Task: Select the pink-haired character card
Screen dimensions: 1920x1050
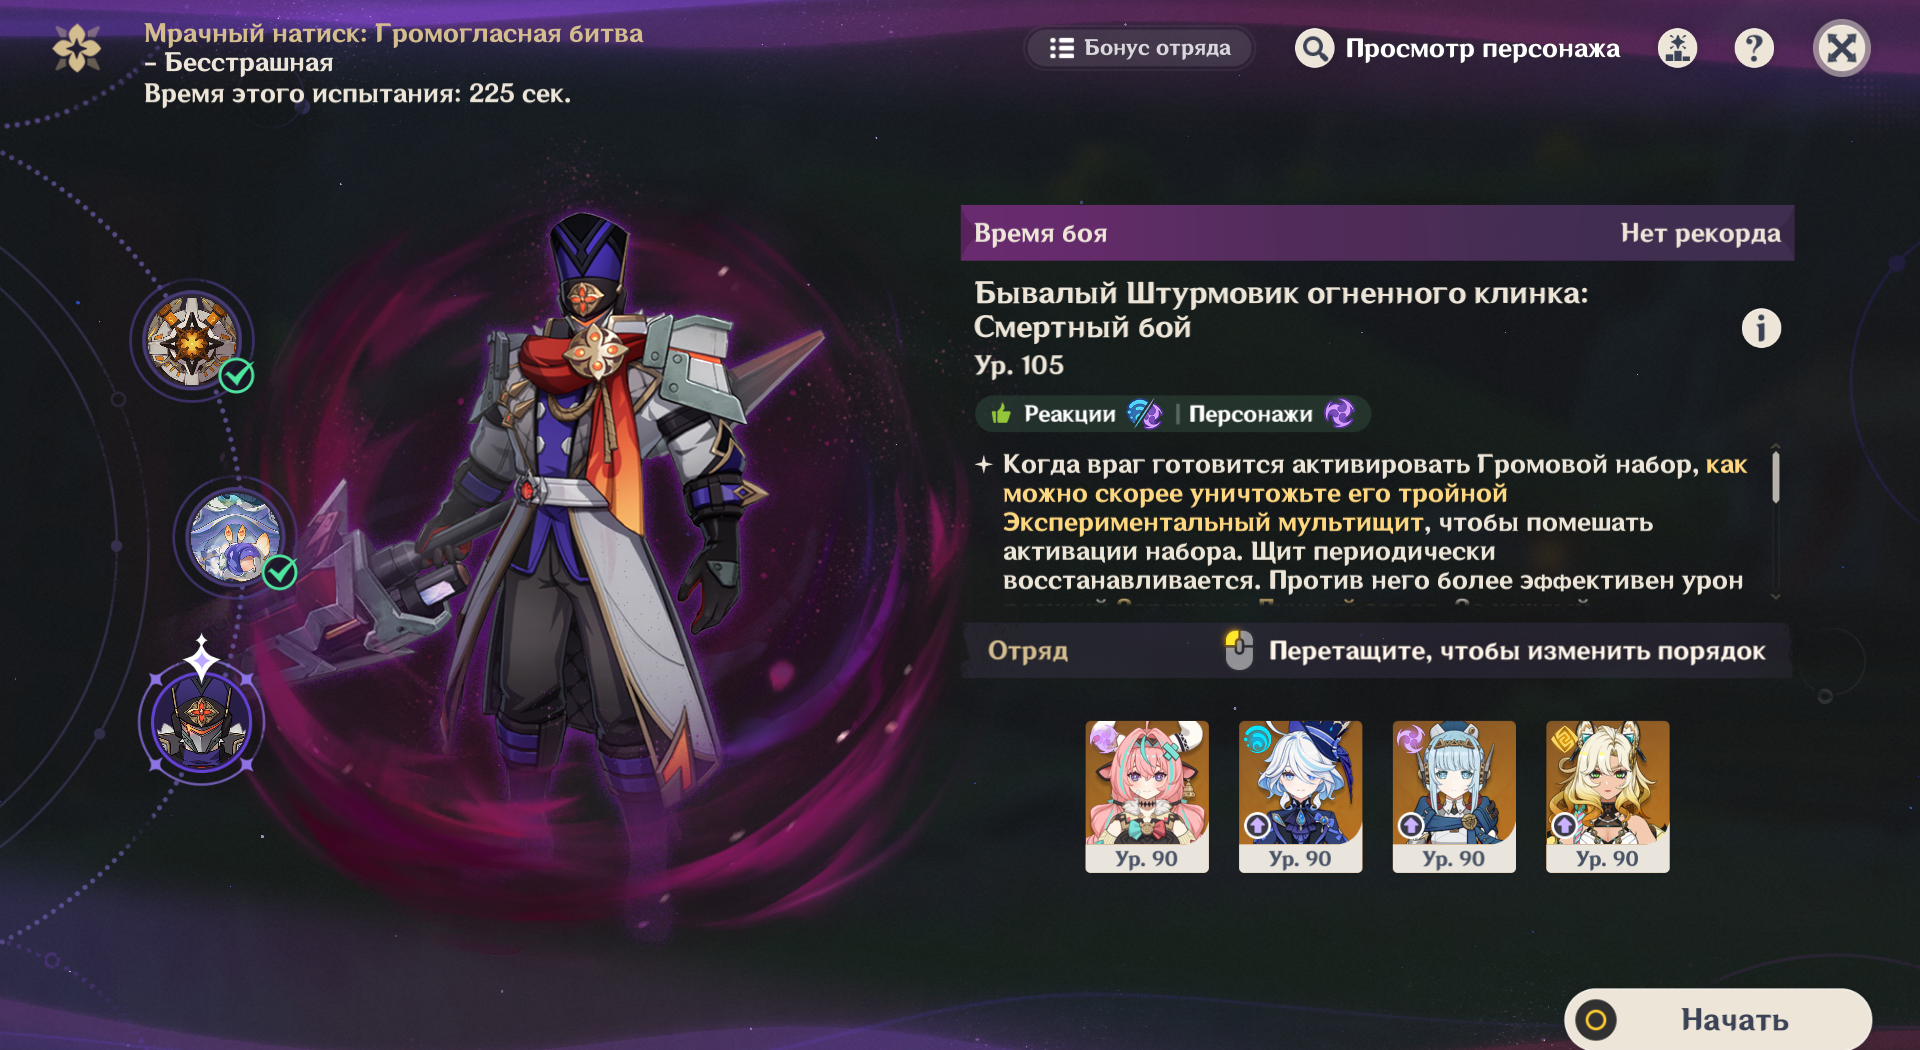Action: point(1147,797)
